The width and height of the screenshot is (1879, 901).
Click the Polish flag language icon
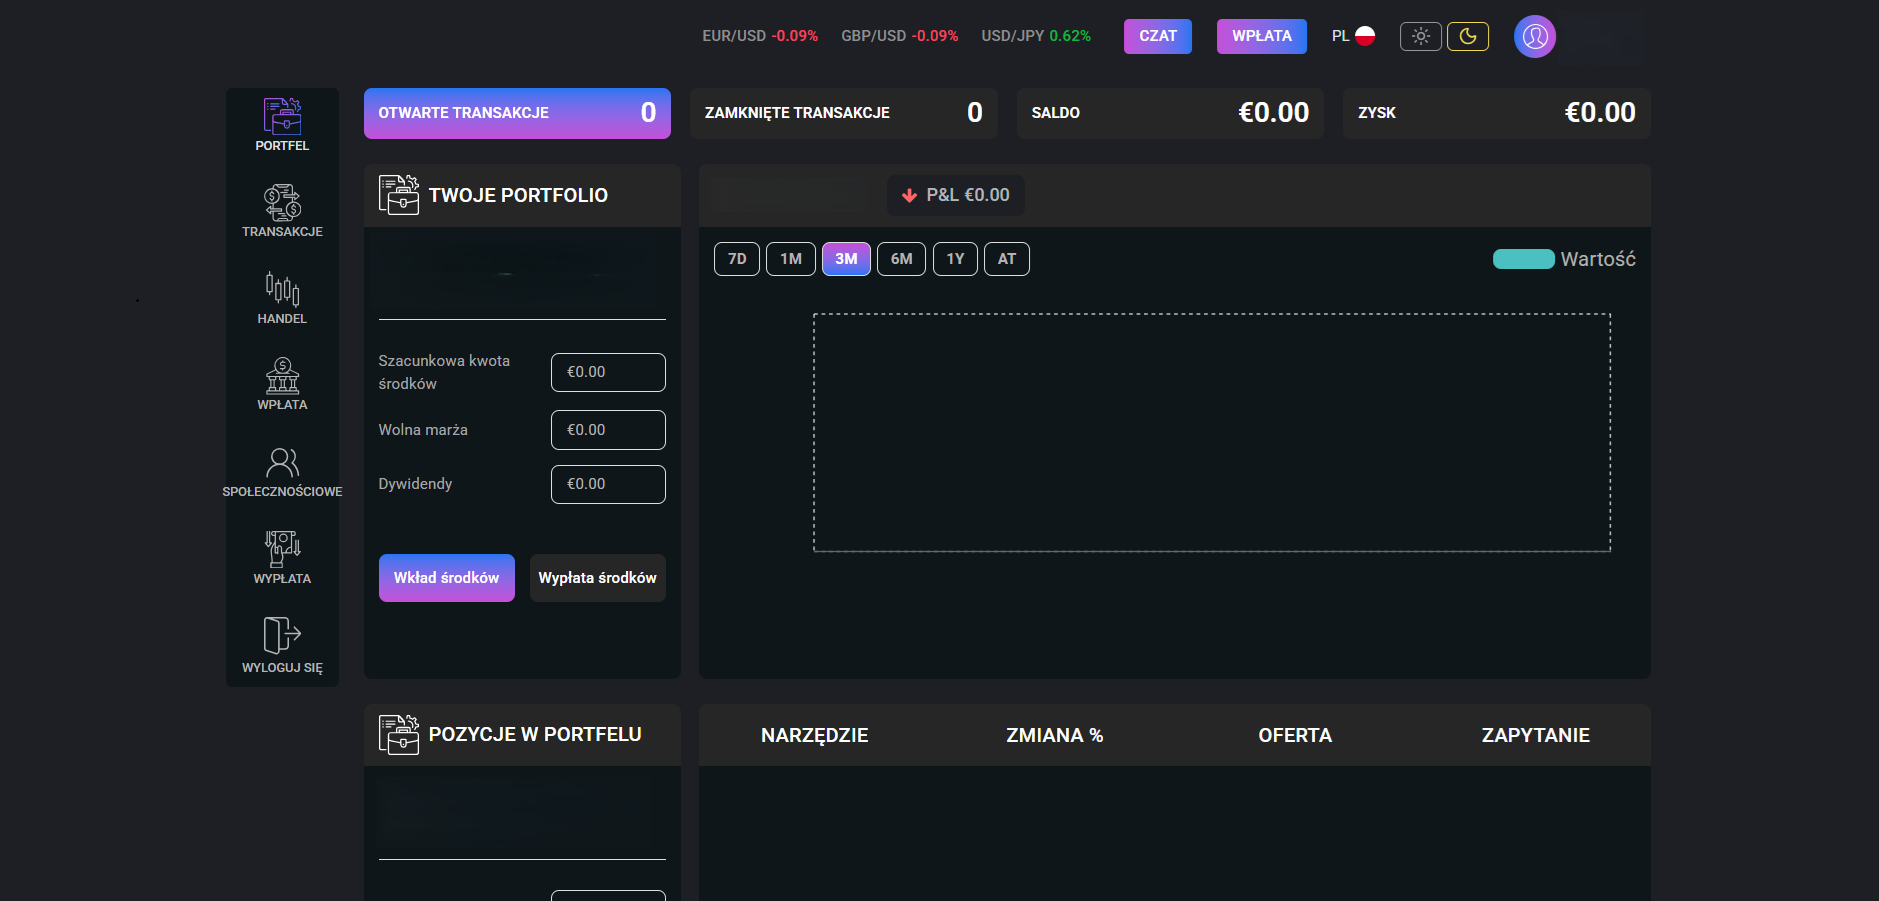pos(1365,36)
